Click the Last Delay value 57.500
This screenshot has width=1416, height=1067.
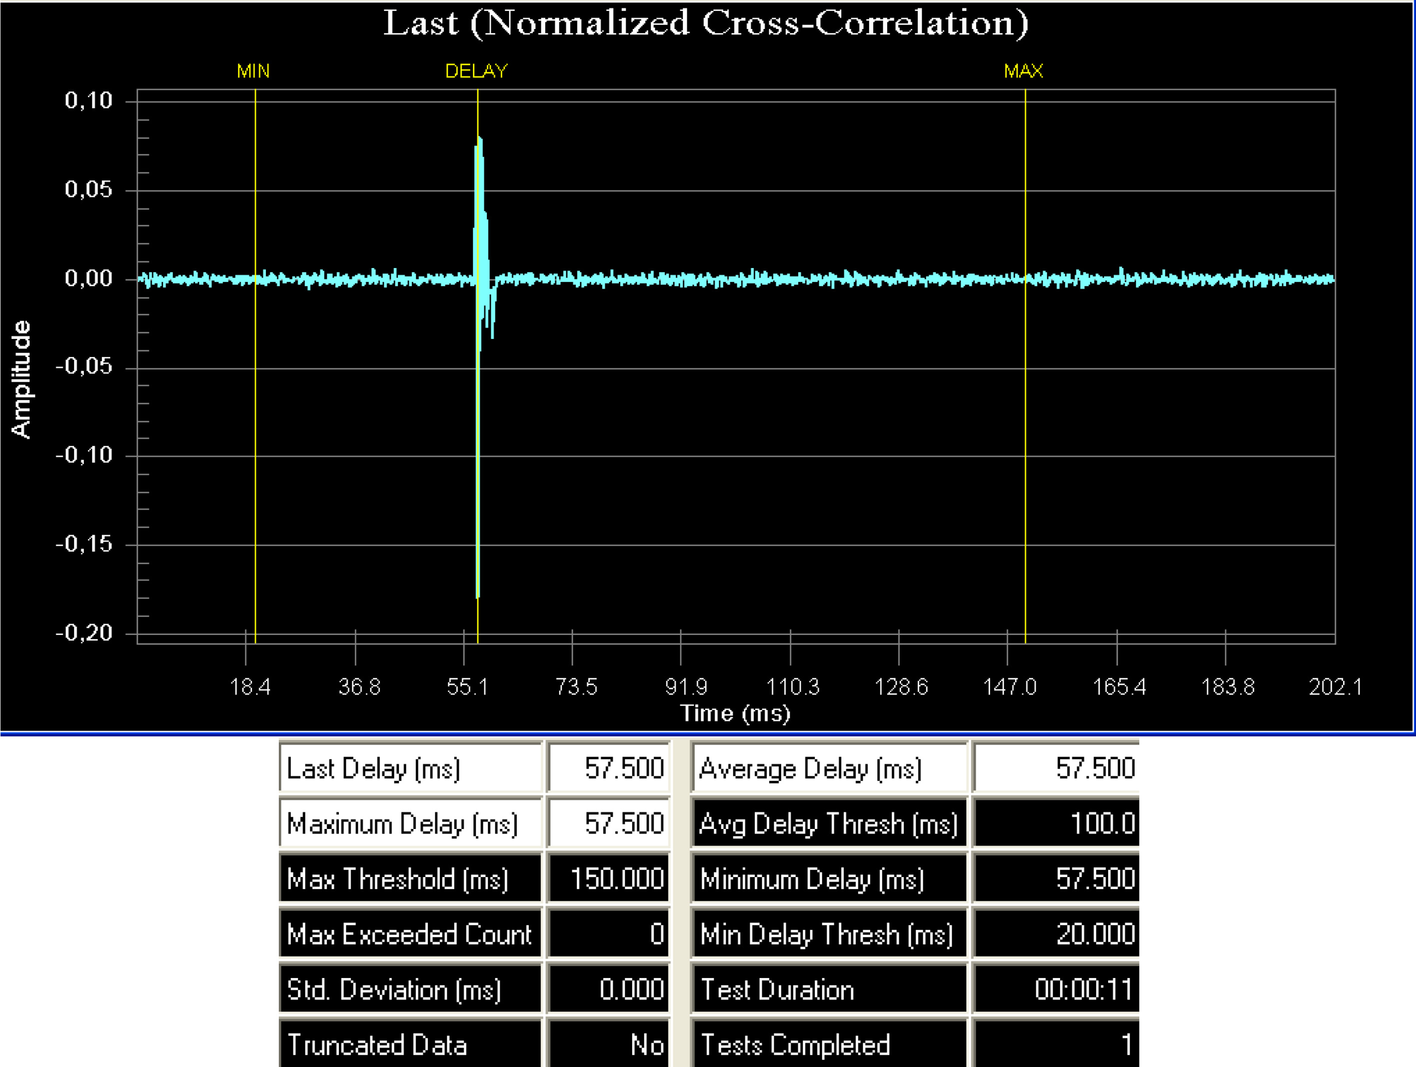(609, 768)
